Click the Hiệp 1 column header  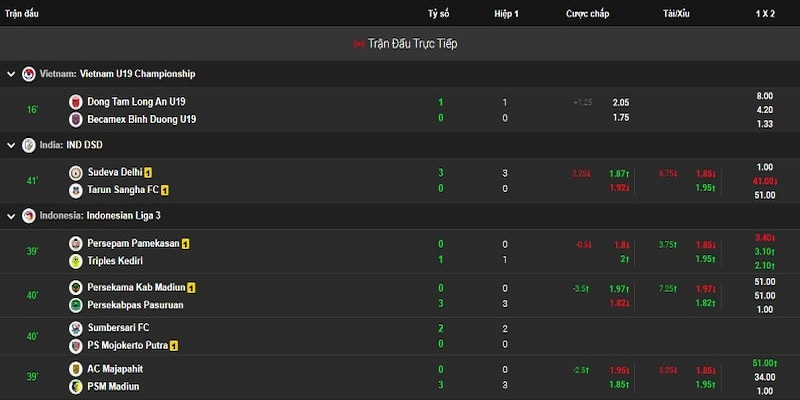(x=506, y=14)
